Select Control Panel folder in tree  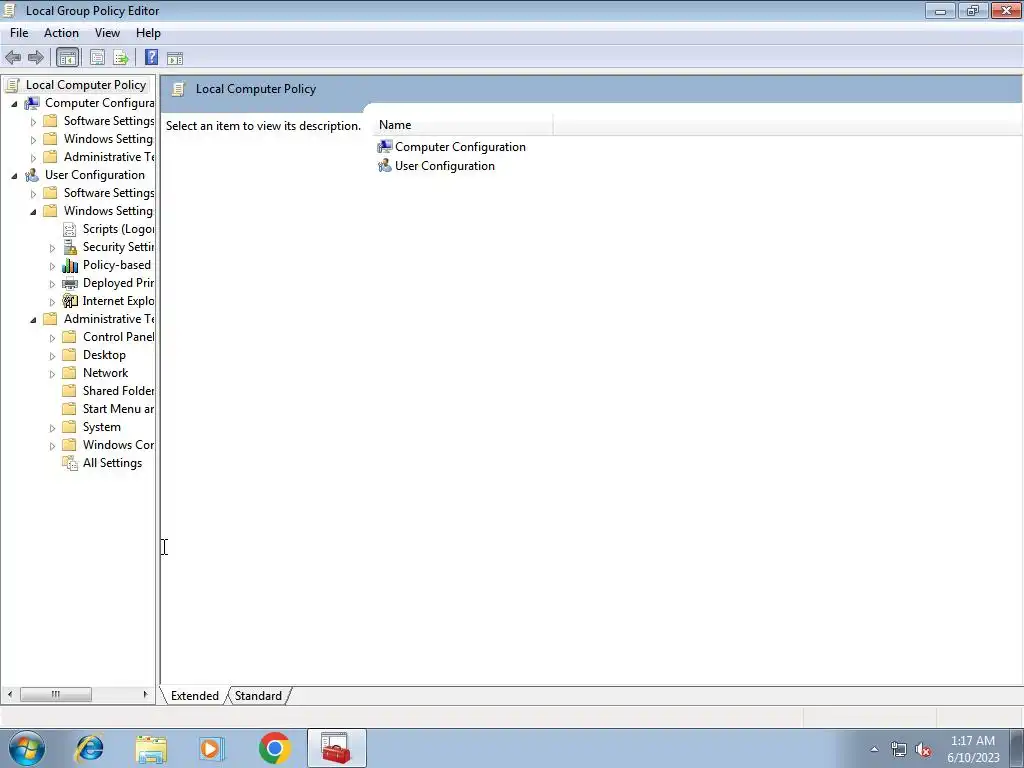pyautogui.click(x=118, y=337)
